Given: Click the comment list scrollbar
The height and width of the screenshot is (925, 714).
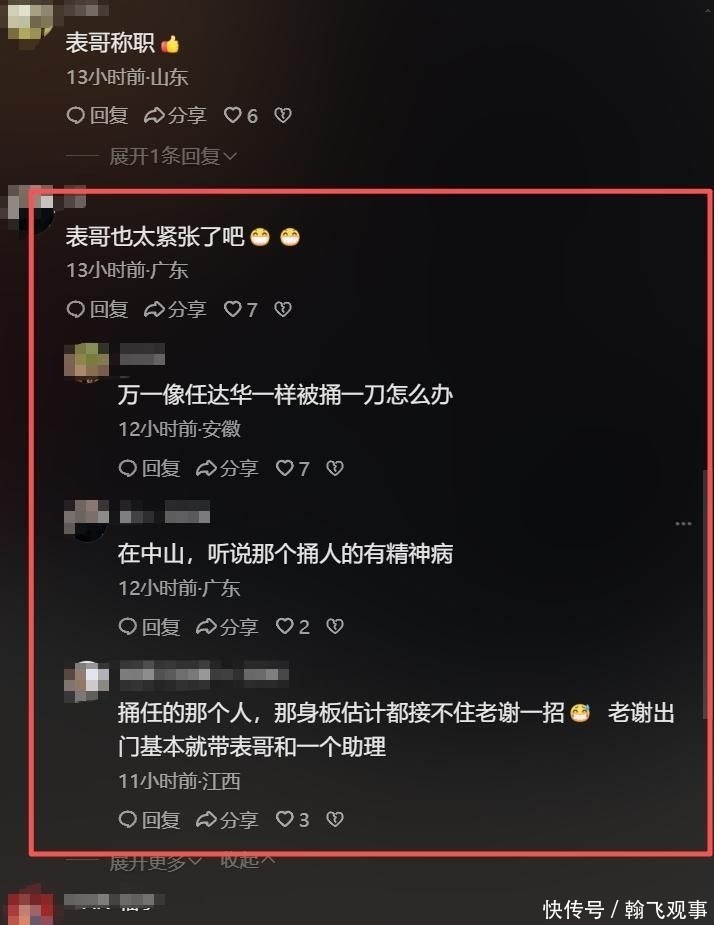Looking at the screenshot, I should [x=706, y=594].
